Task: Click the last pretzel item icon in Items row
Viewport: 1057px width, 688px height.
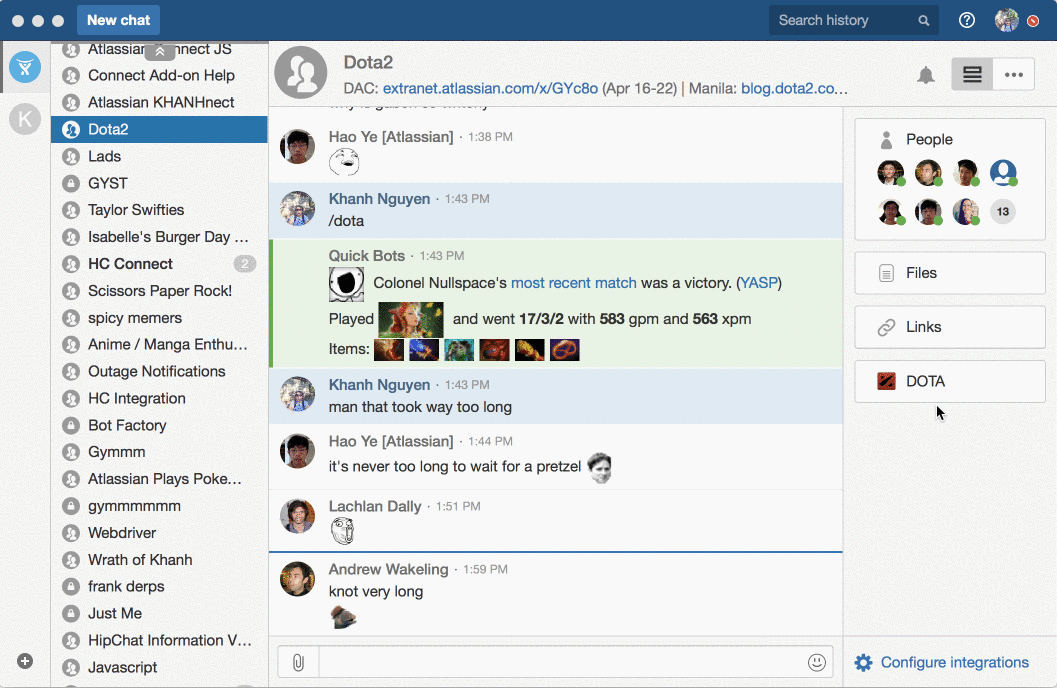Action: coord(564,350)
